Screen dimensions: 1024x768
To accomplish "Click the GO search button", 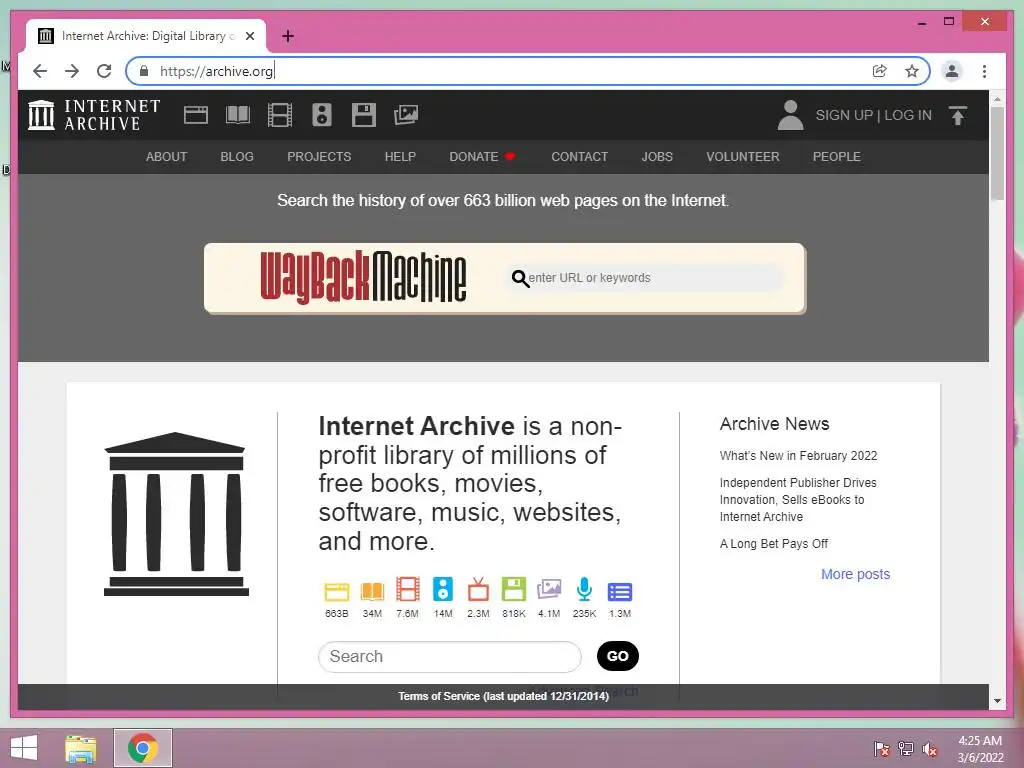I will 618,656.
